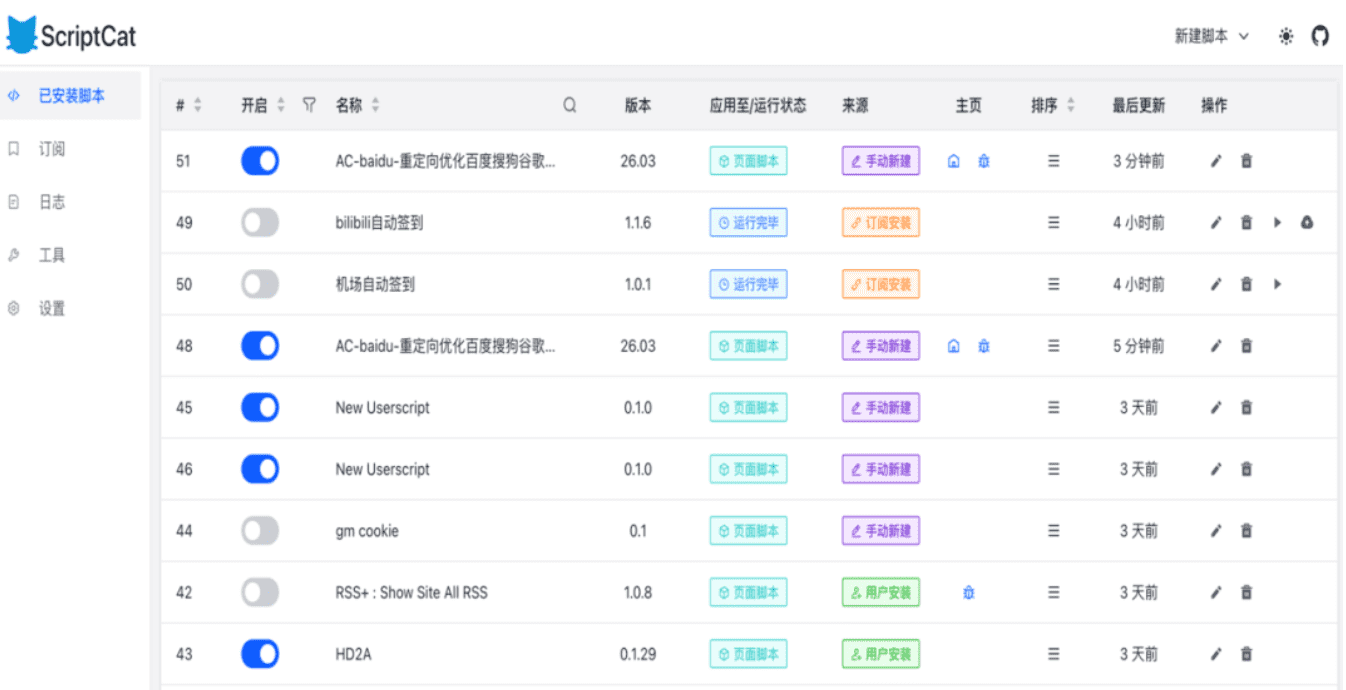
Task: Select 已安装脚本 in the sidebar
Action: pyautogui.click(x=70, y=96)
